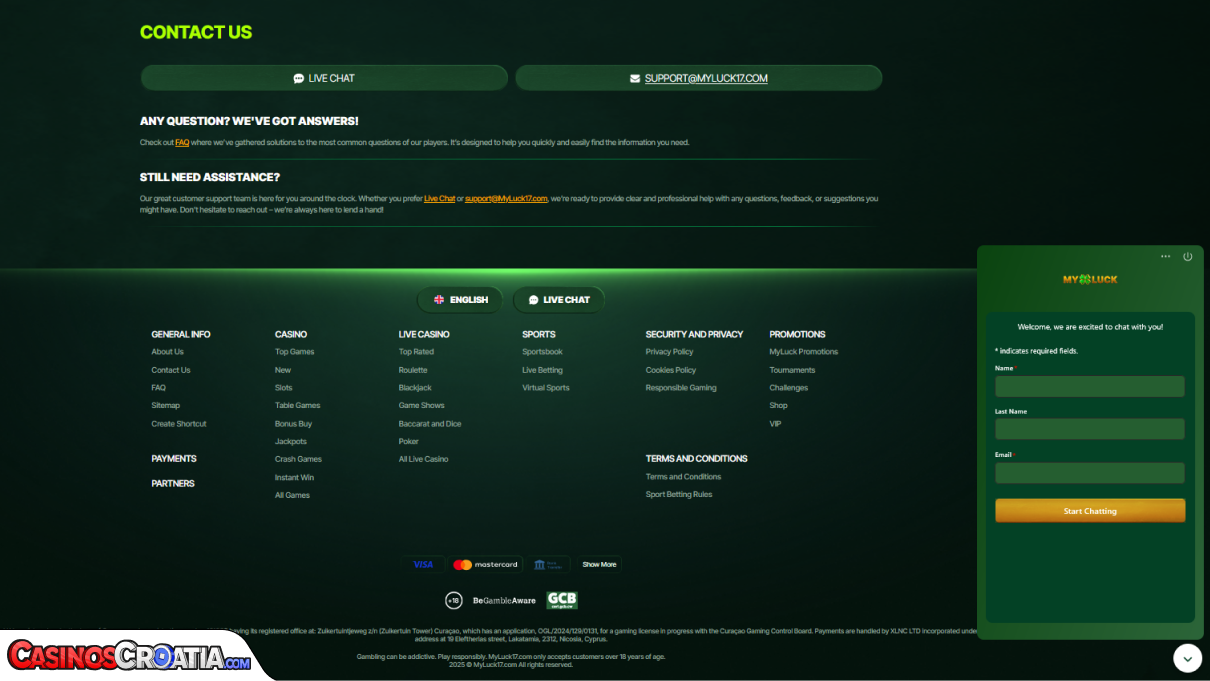Expand payment methods with Show More

click(600, 565)
